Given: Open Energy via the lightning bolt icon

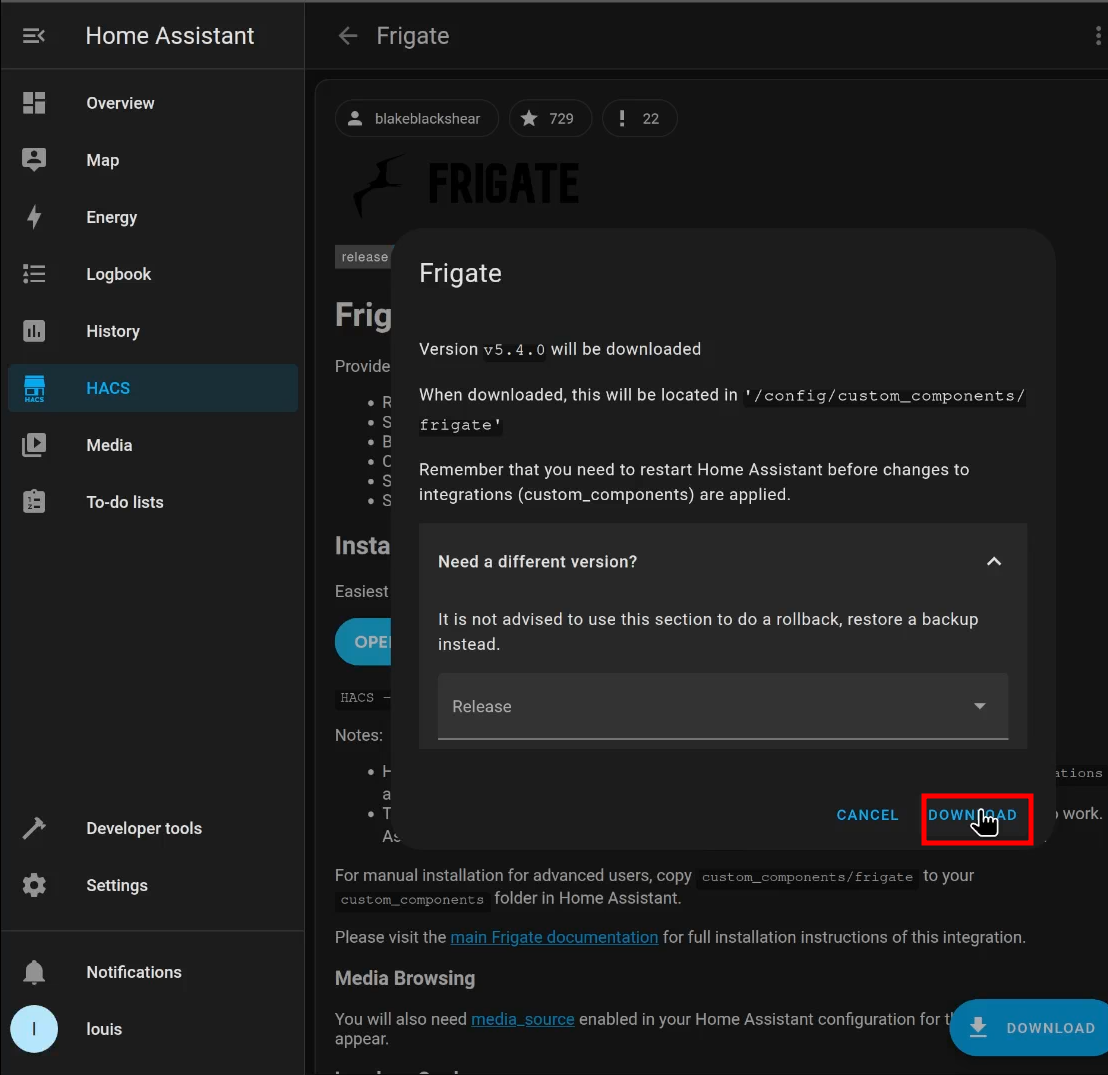Looking at the screenshot, I should (34, 217).
